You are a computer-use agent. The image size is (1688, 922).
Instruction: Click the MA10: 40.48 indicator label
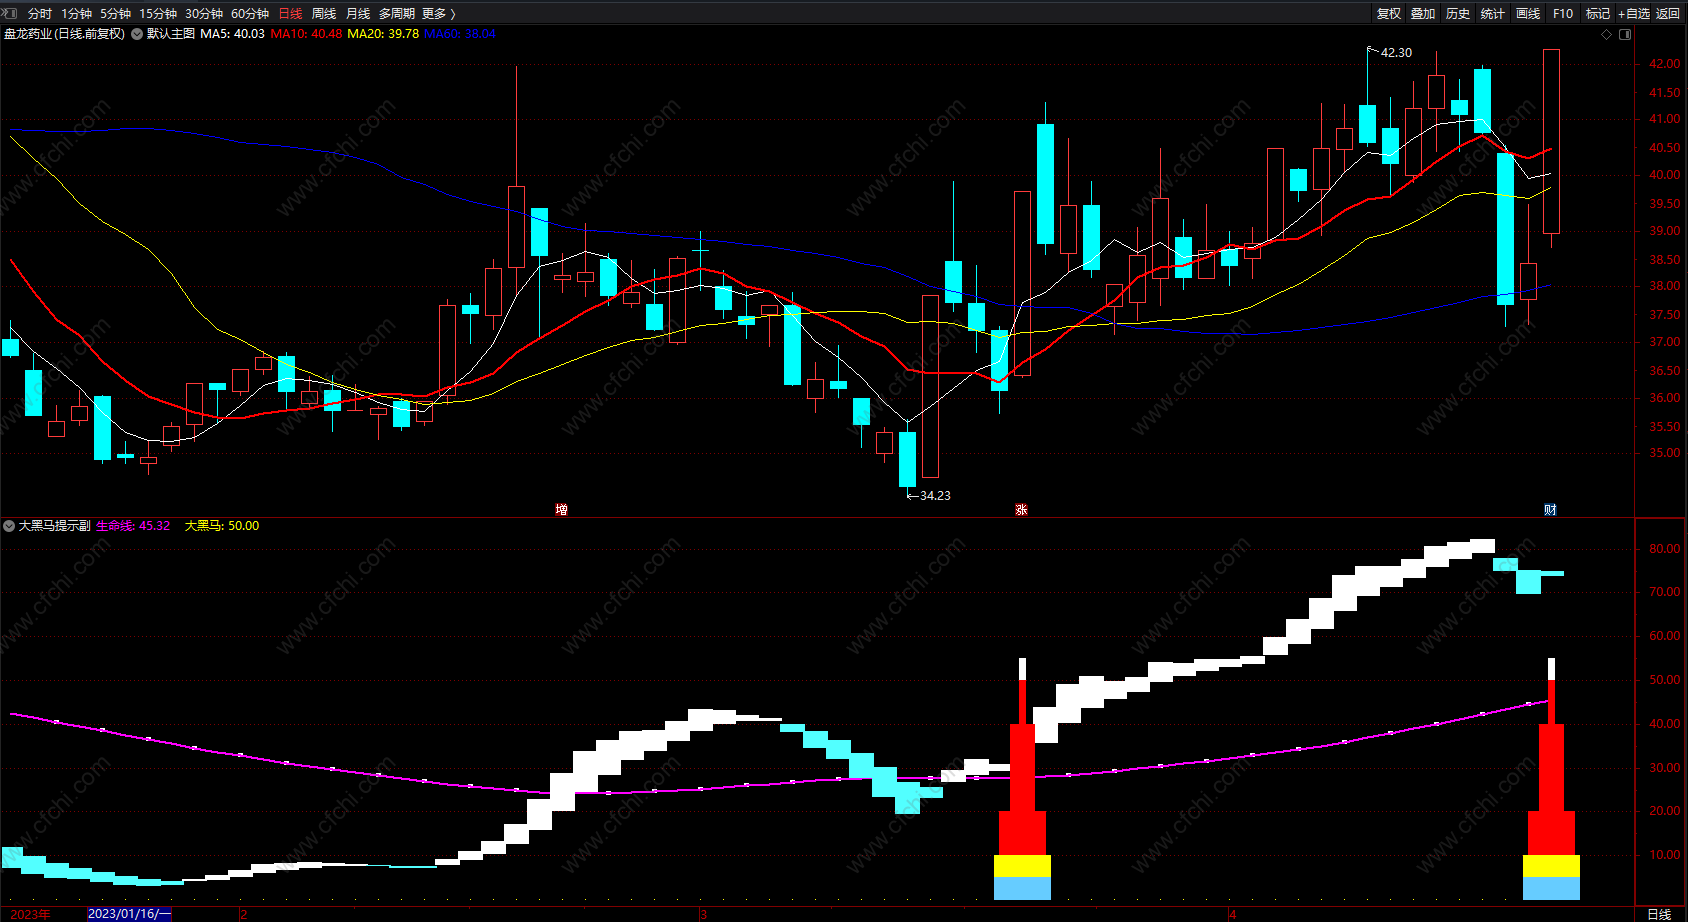[x=306, y=34]
